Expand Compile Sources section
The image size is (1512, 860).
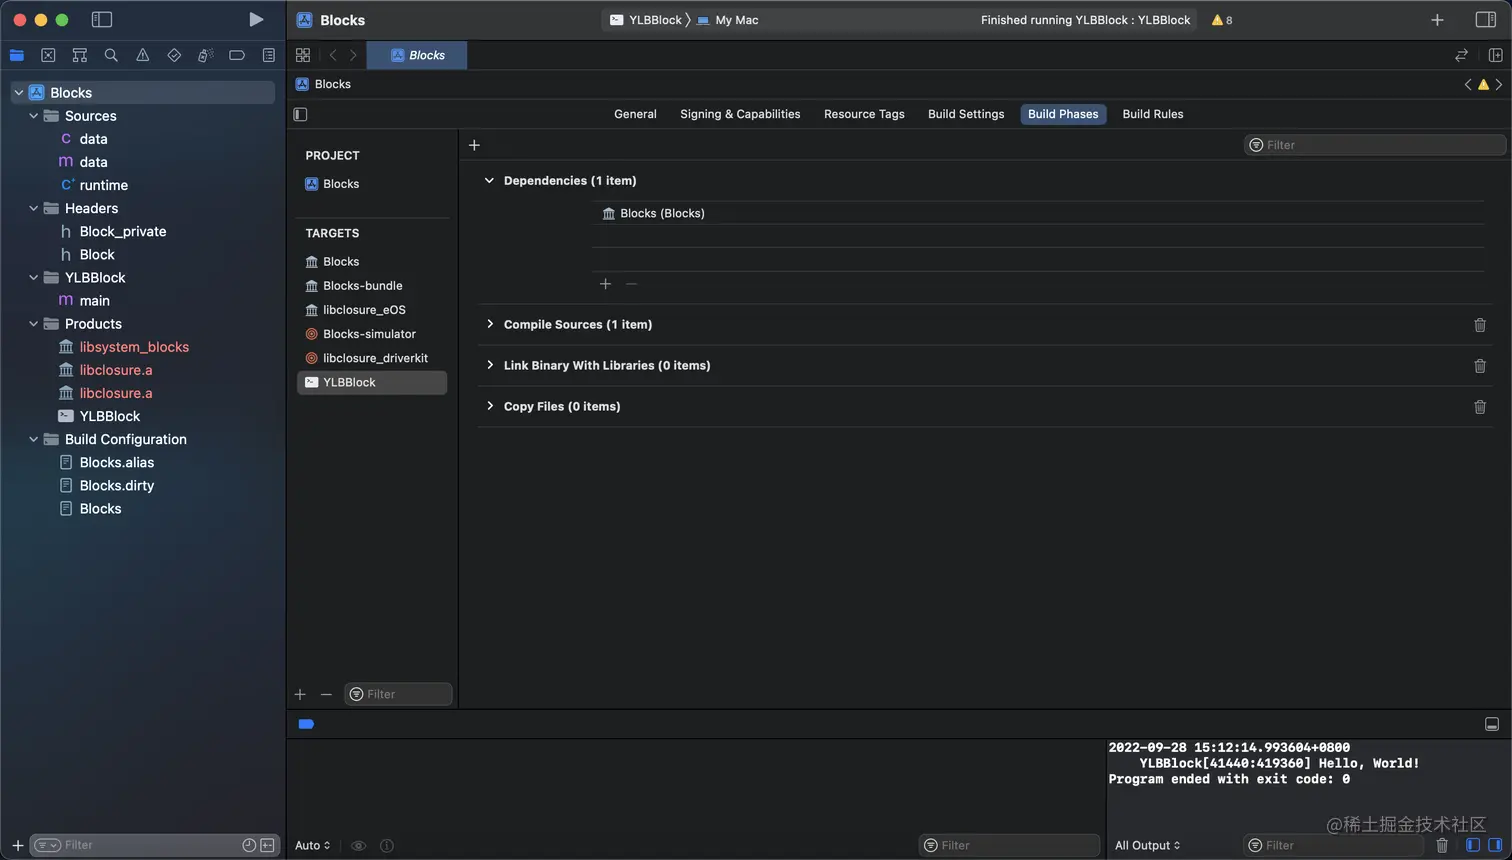[489, 324]
